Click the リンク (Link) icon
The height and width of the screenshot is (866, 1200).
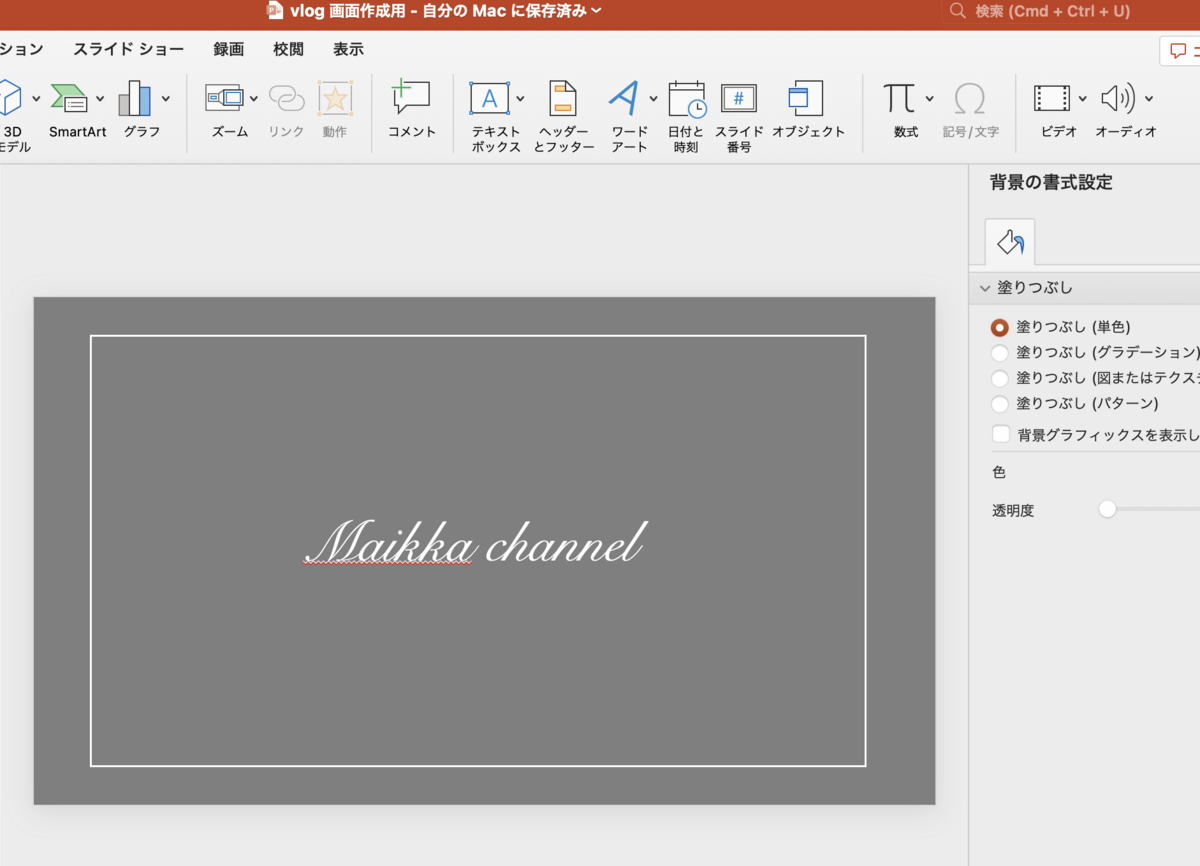[286, 98]
